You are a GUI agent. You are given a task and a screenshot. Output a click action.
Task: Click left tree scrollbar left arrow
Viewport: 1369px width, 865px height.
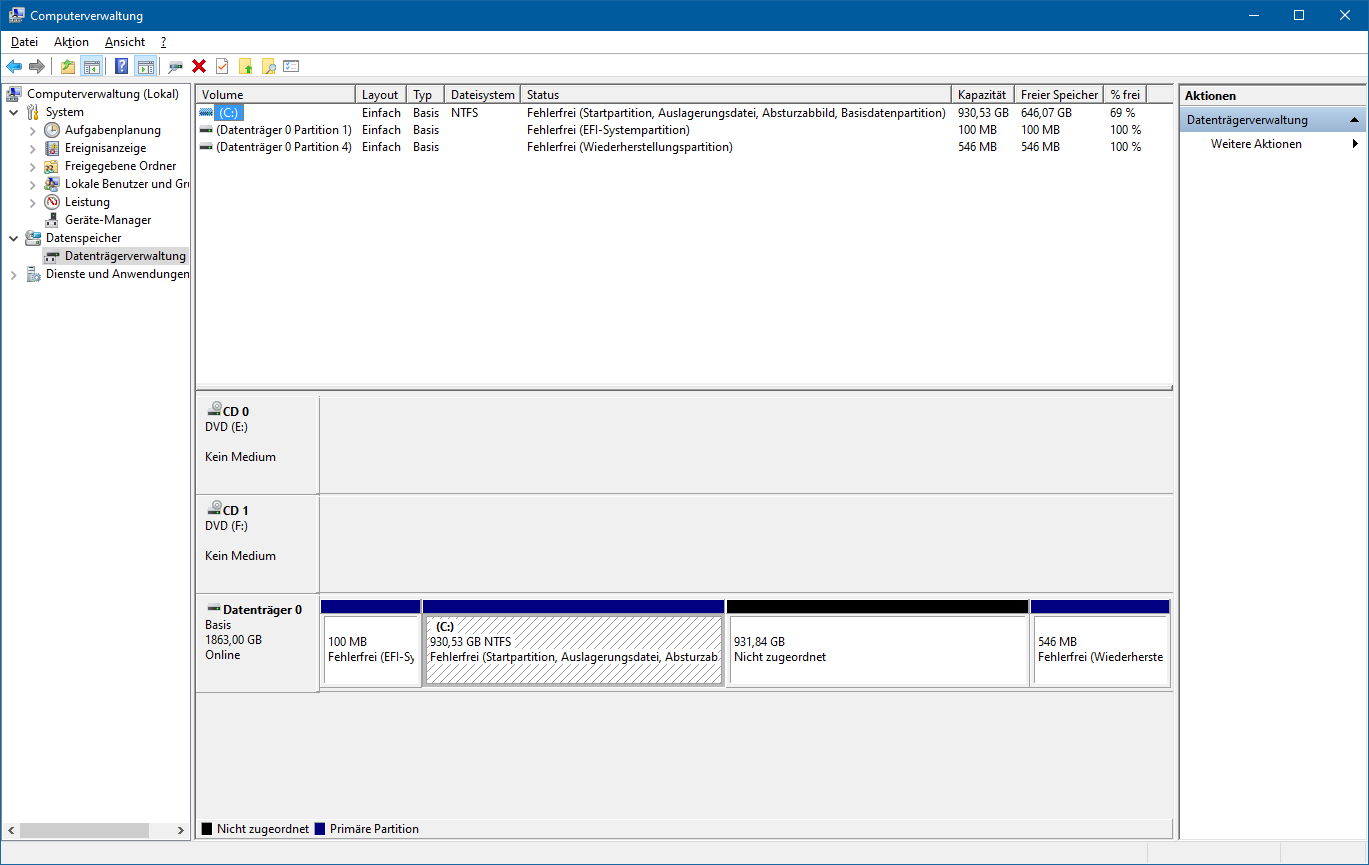tap(11, 830)
